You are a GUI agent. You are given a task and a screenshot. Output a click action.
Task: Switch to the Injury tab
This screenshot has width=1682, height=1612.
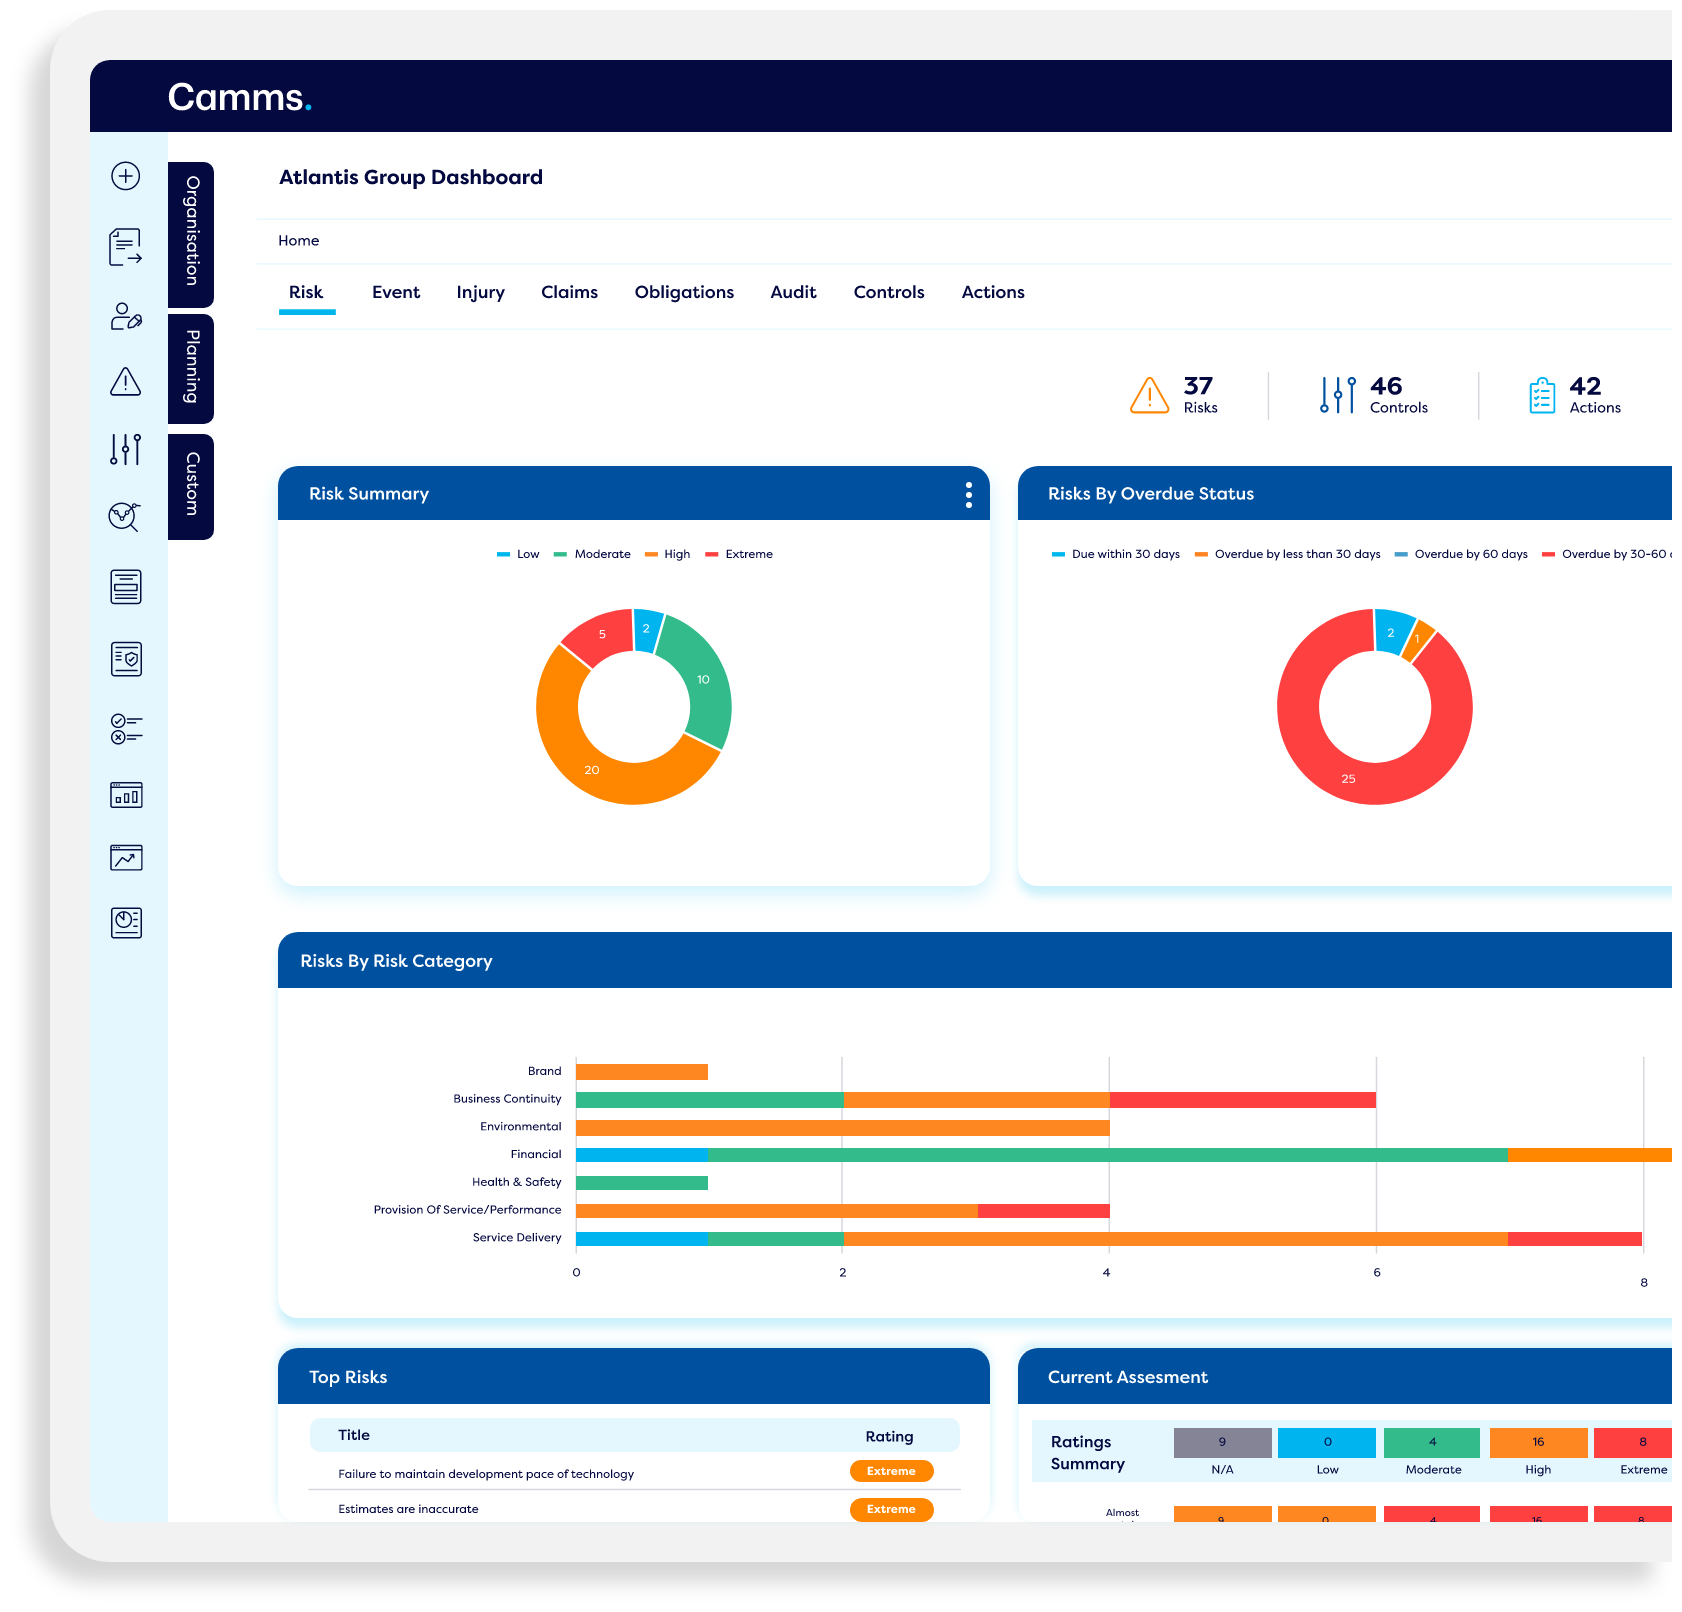(x=480, y=292)
